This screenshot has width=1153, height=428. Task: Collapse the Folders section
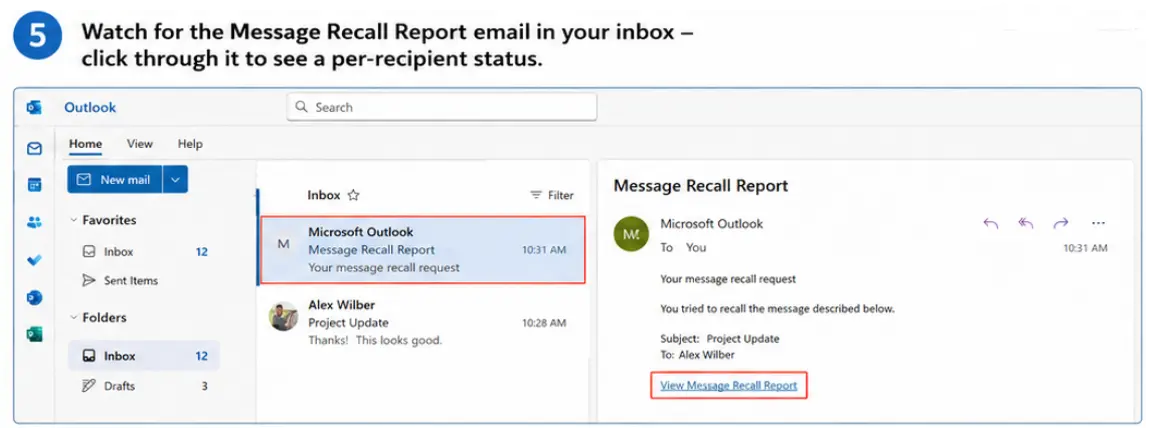[x=74, y=318]
